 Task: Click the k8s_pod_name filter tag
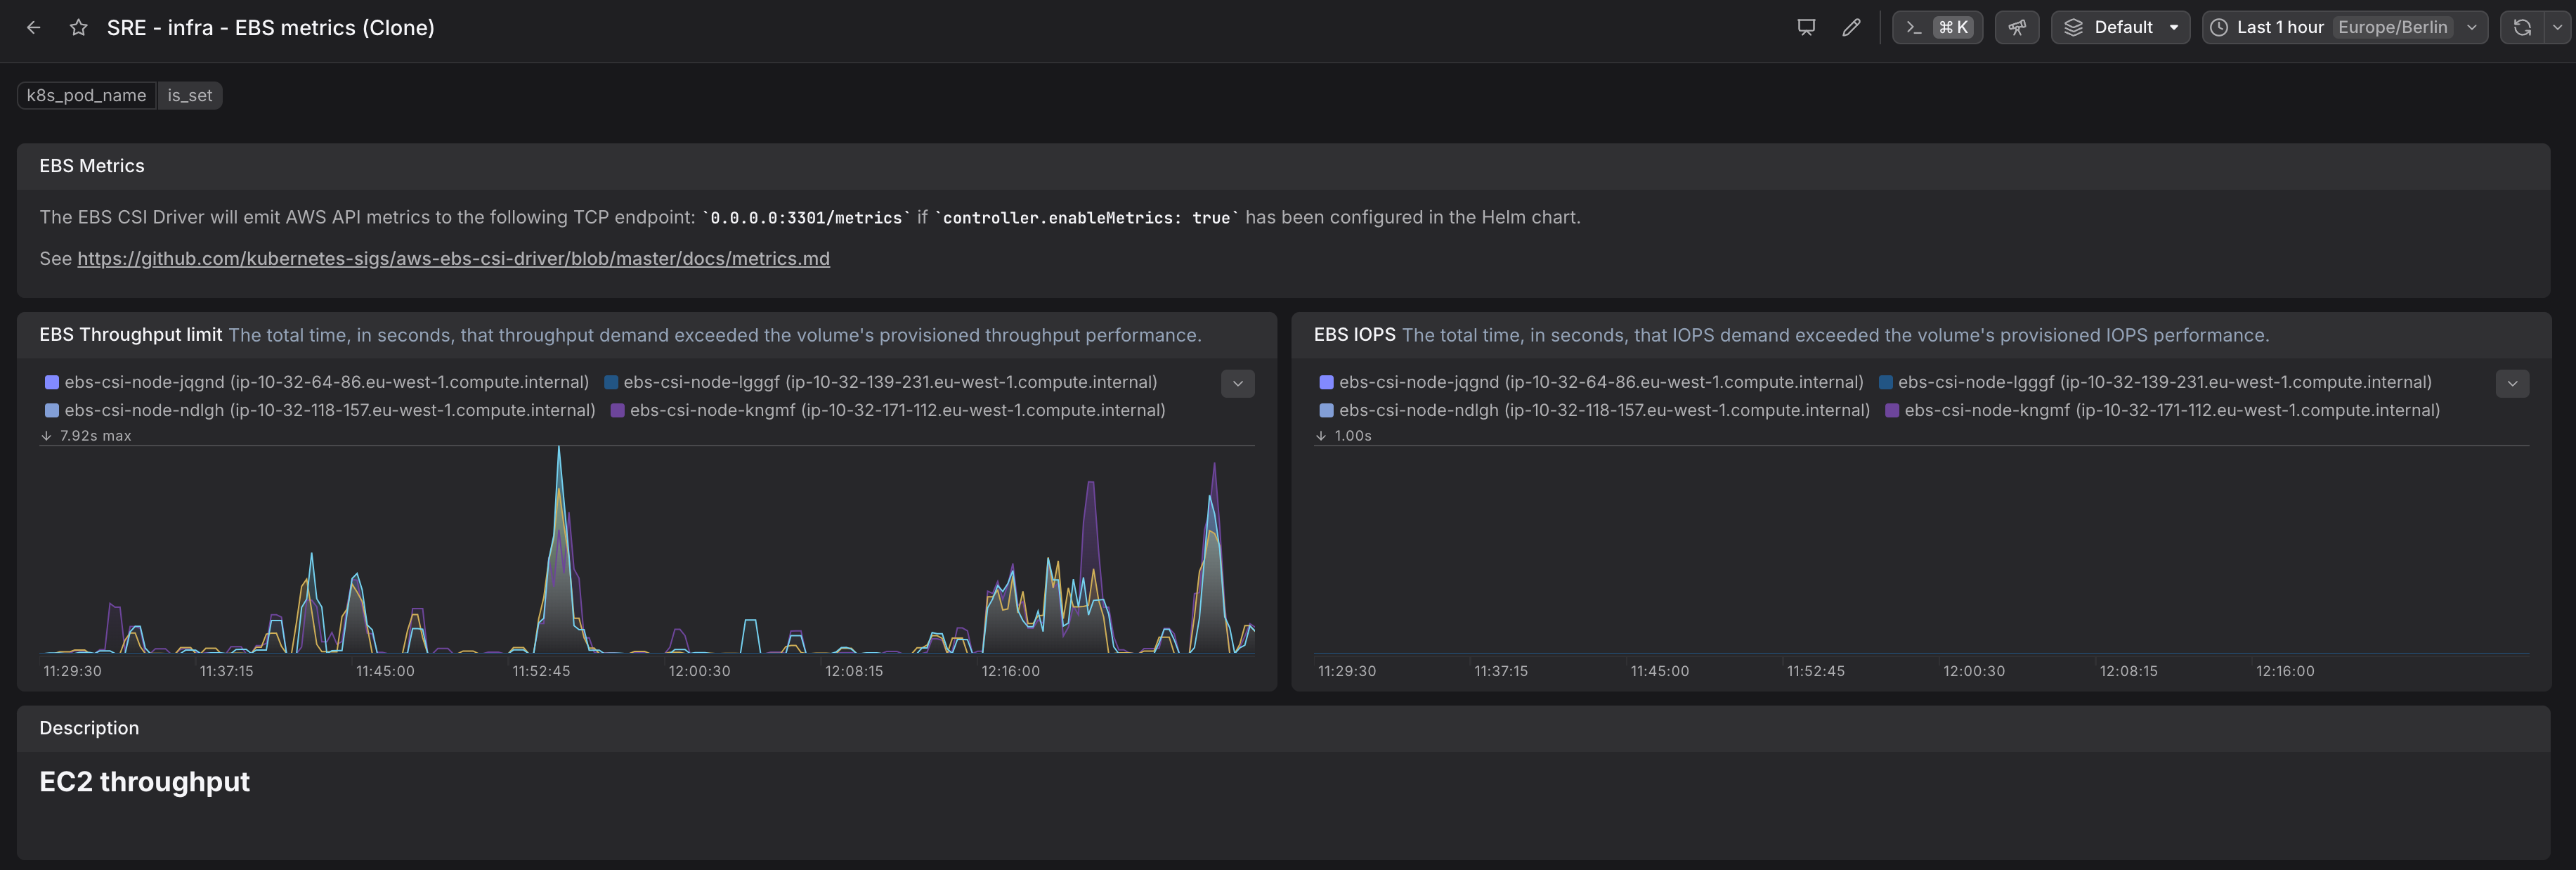pos(86,96)
